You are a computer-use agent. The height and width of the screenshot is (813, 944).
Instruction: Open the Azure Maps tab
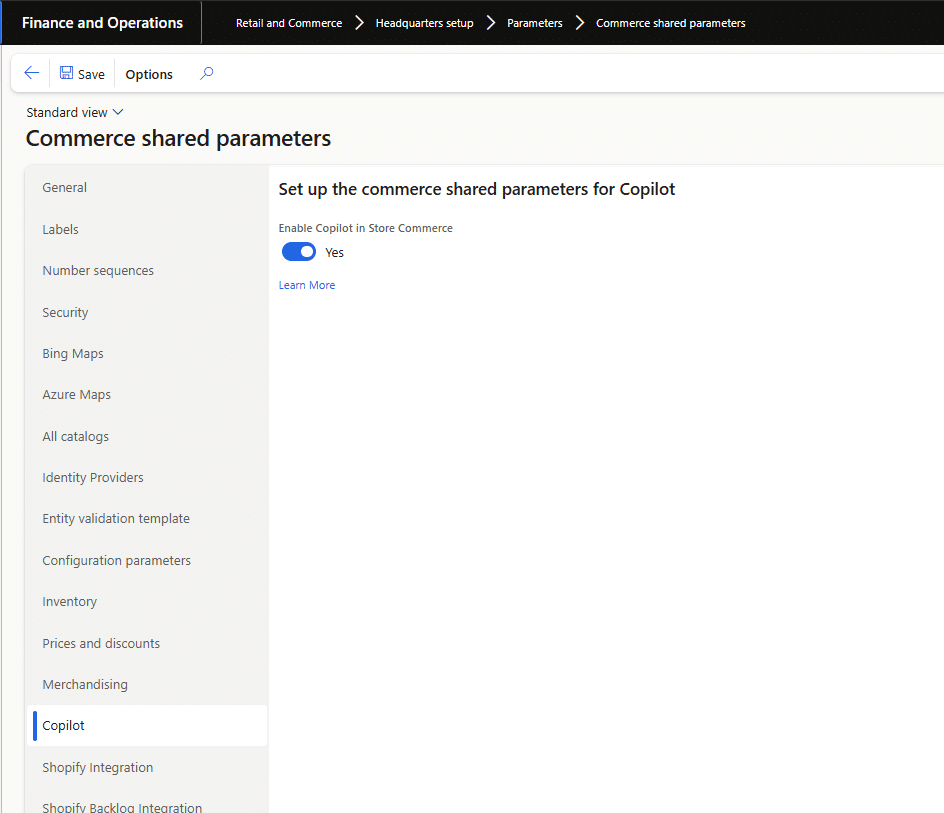[76, 394]
